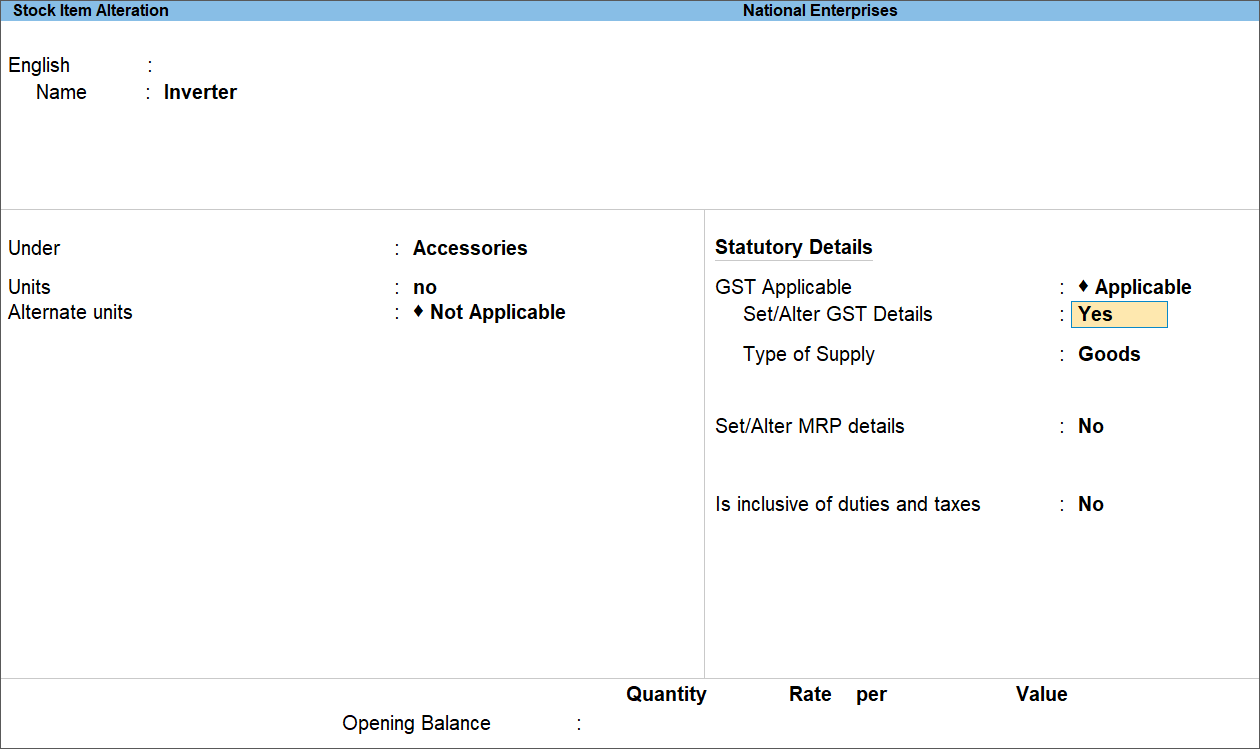Open the Under group selector showing Accessories
Image resolution: width=1260 pixels, height=749 pixels.
click(x=470, y=248)
